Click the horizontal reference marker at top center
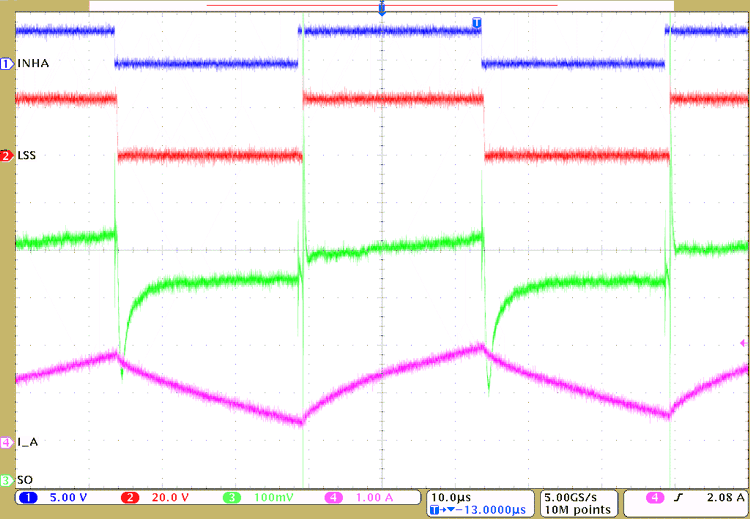This screenshot has width=750, height=519. (381, 8)
